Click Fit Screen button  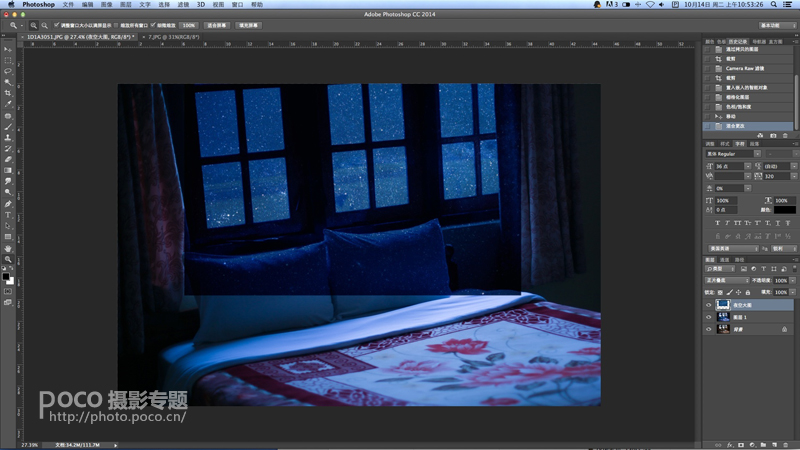217,25
